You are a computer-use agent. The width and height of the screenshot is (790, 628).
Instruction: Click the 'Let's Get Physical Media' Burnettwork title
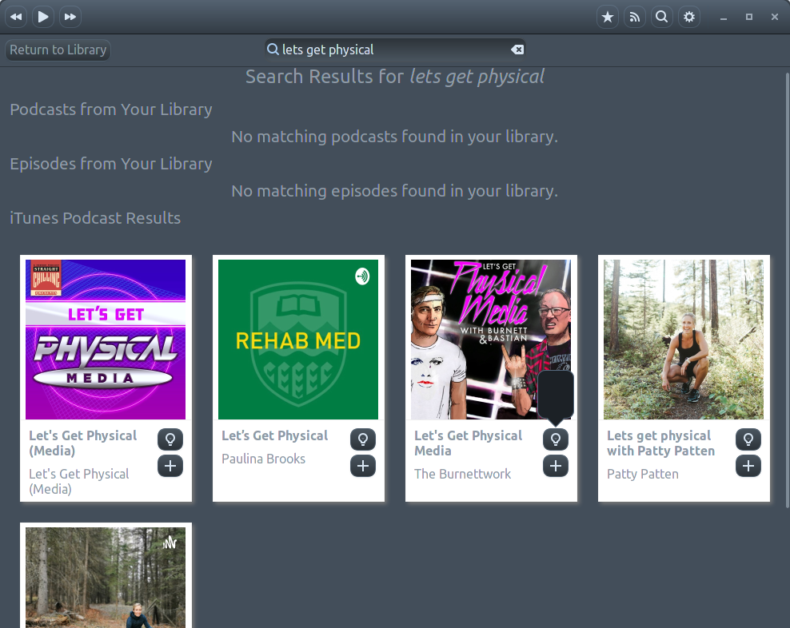coord(468,443)
